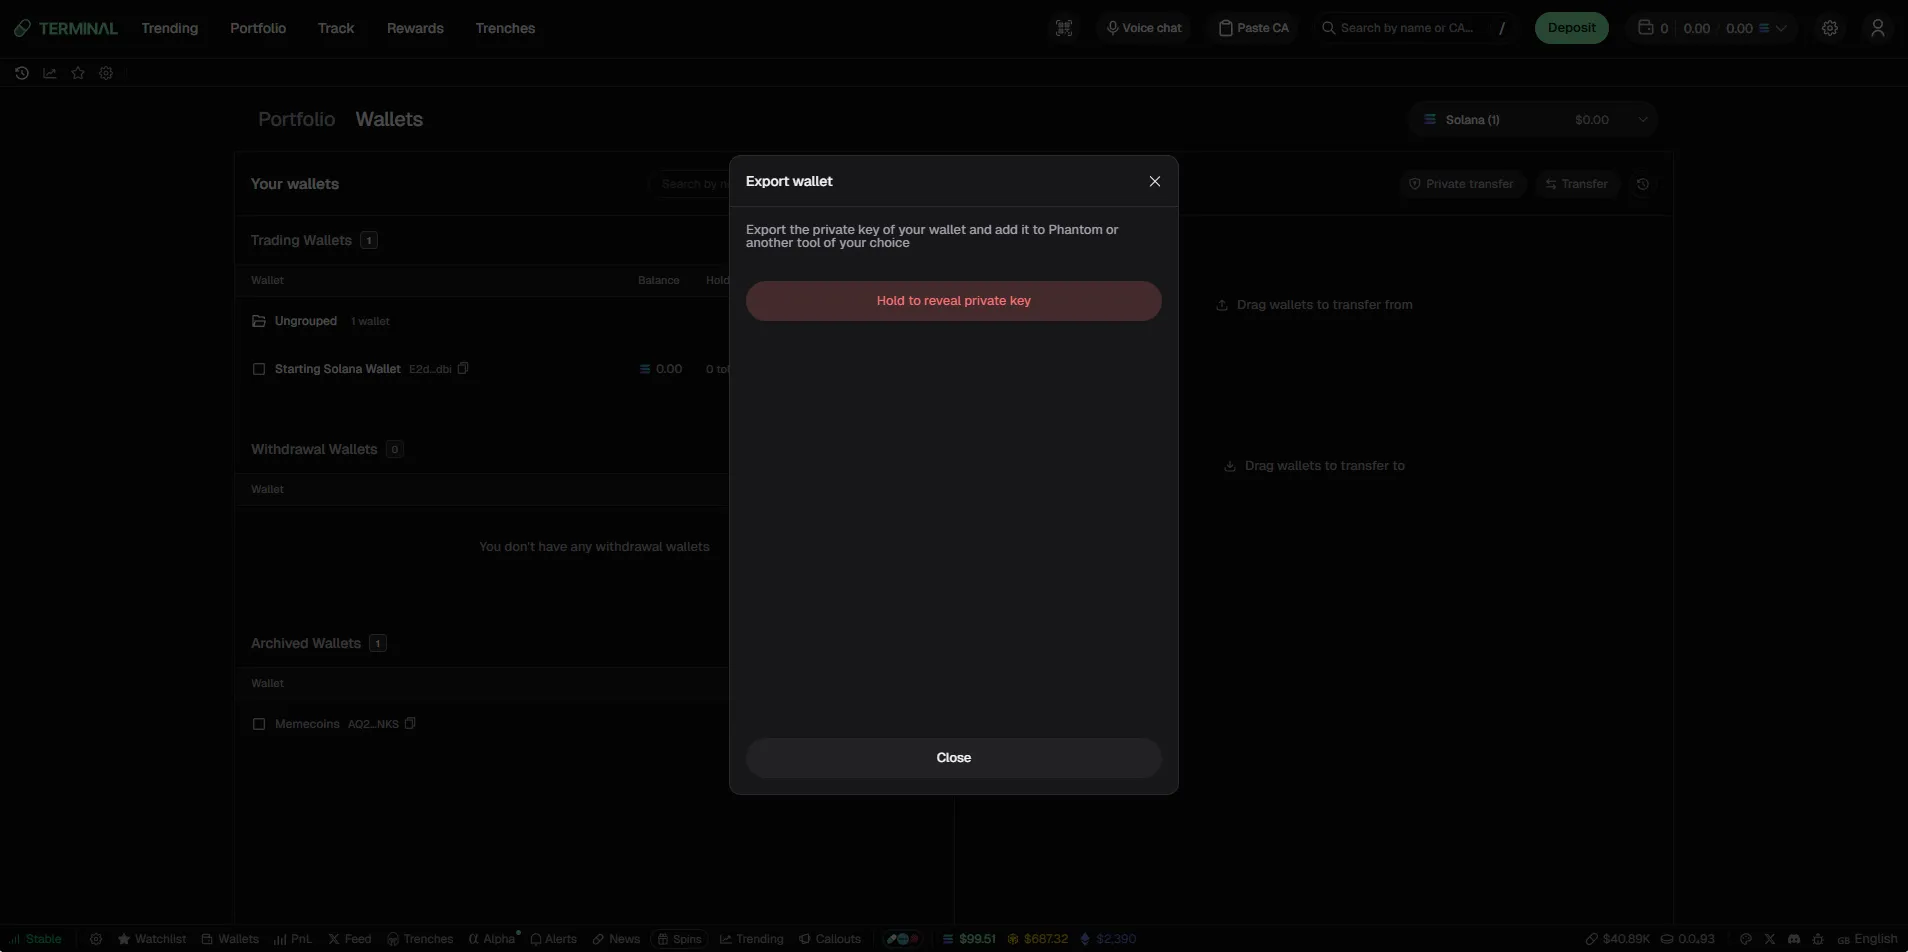This screenshot has width=1908, height=952.
Task: Open the QR scanner icon in top bar
Action: (1064, 28)
